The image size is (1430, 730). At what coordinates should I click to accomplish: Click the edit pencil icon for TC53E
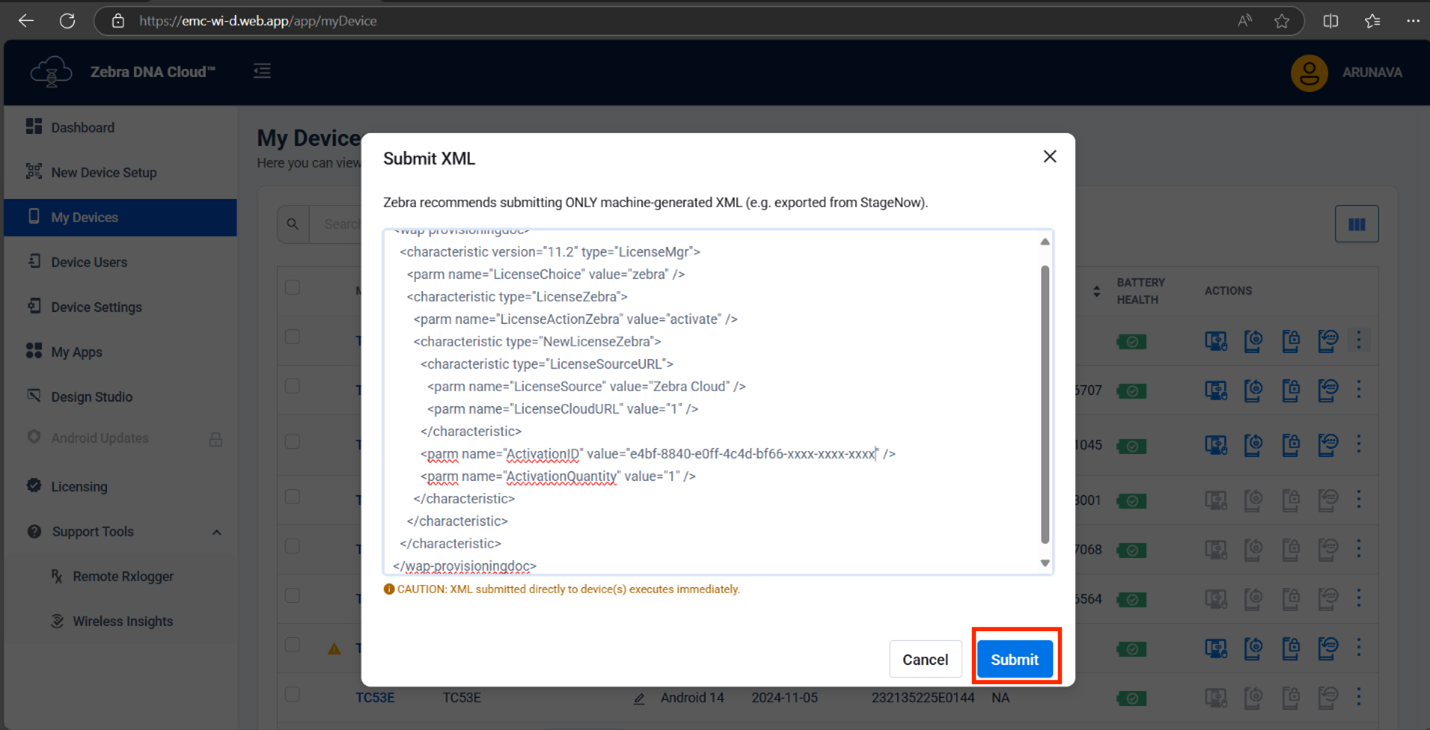pyautogui.click(x=639, y=698)
